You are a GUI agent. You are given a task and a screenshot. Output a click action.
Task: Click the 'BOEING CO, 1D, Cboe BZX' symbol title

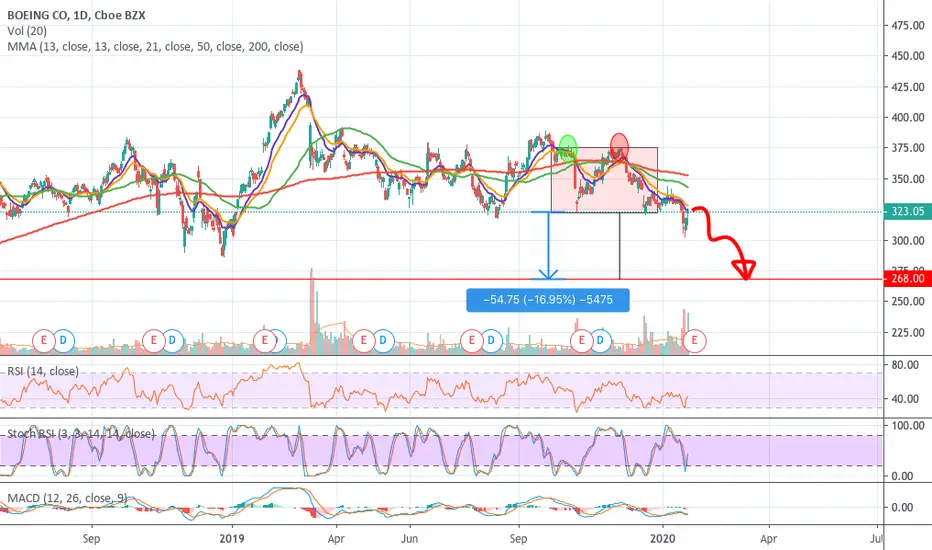tap(76, 15)
